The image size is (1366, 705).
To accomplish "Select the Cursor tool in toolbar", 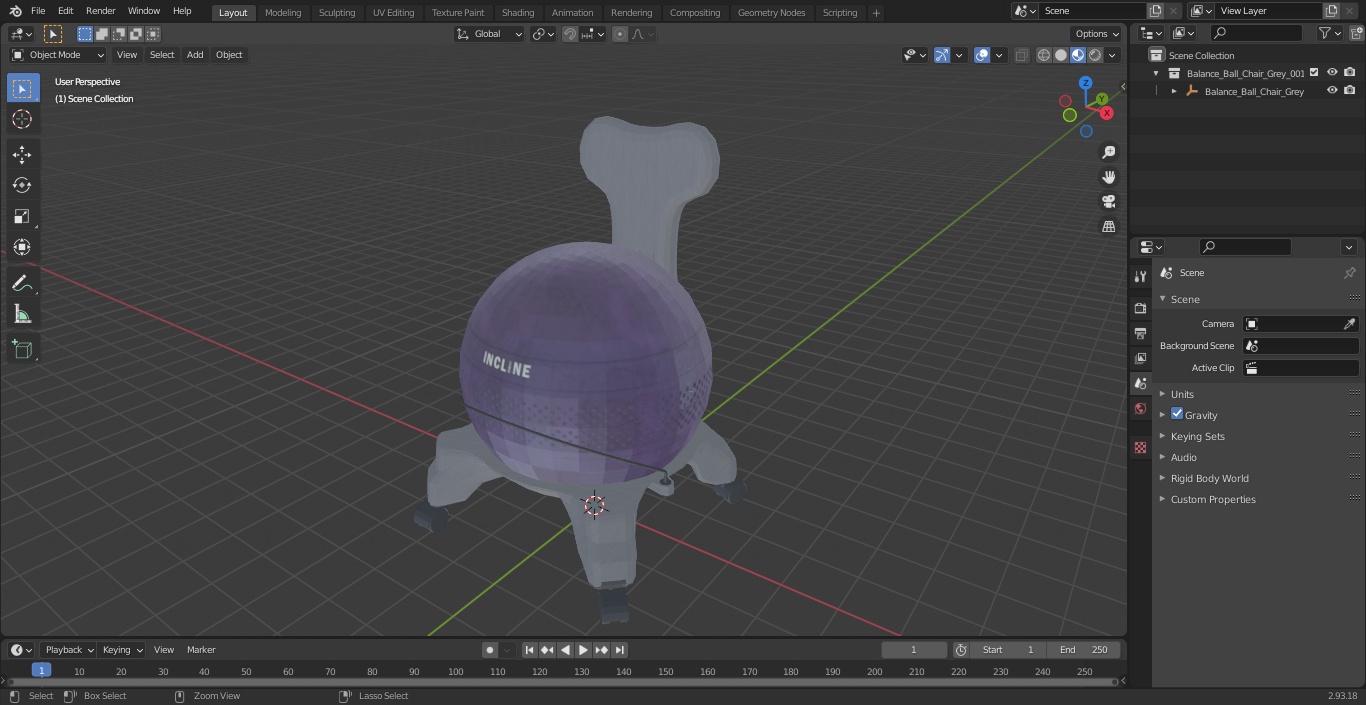I will pyautogui.click(x=22, y=119).
